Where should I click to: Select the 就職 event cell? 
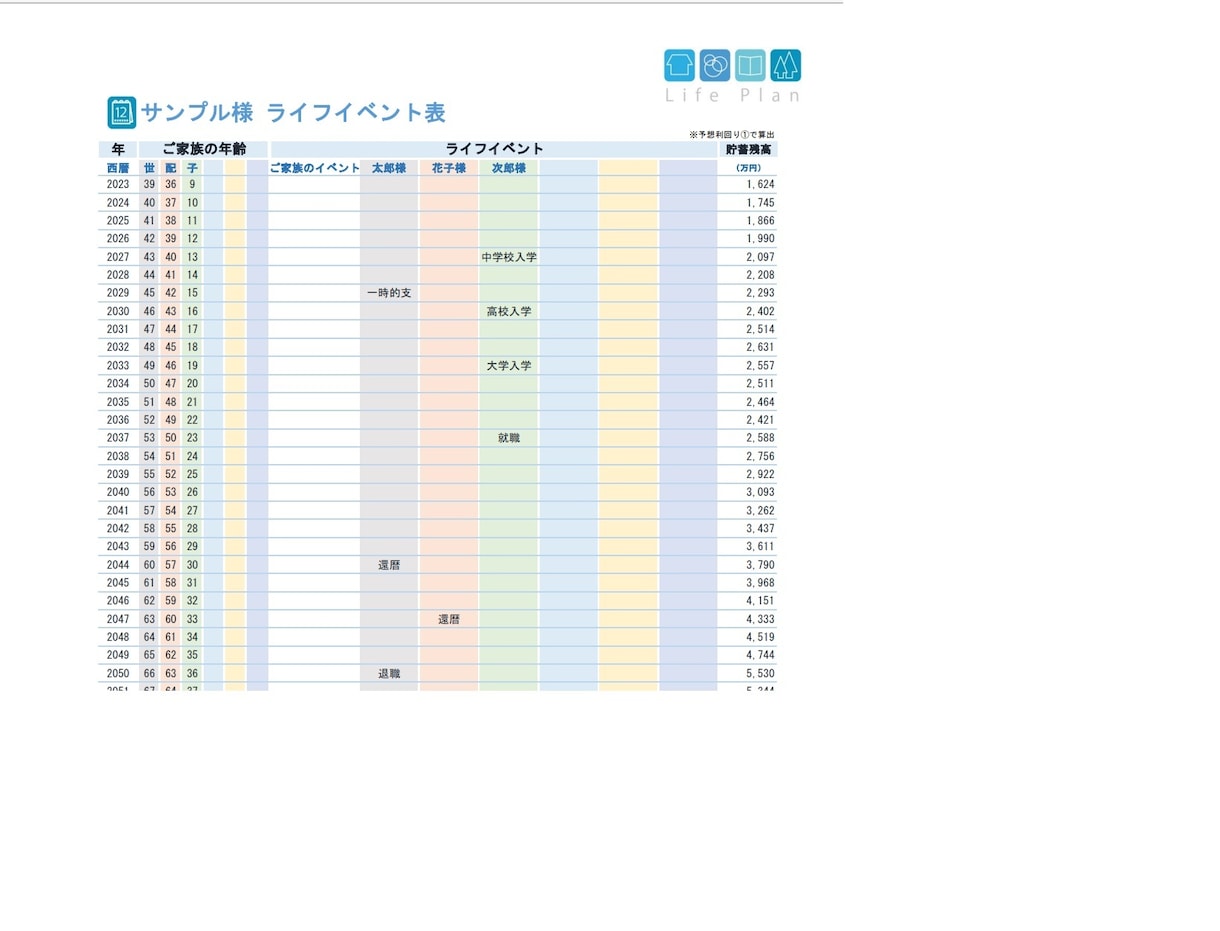(x=509, y=438)
